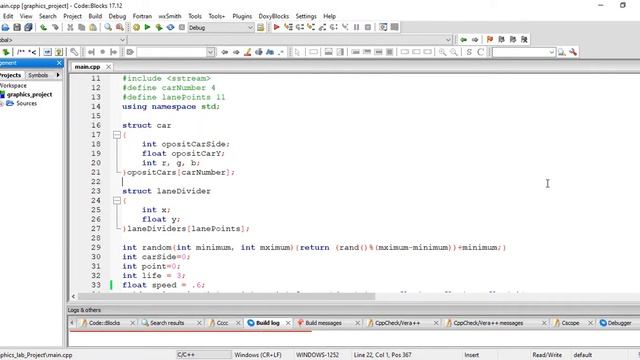Switch to the Symbols tab
Screen dimensions: 640x360
(x=38, y=75)
